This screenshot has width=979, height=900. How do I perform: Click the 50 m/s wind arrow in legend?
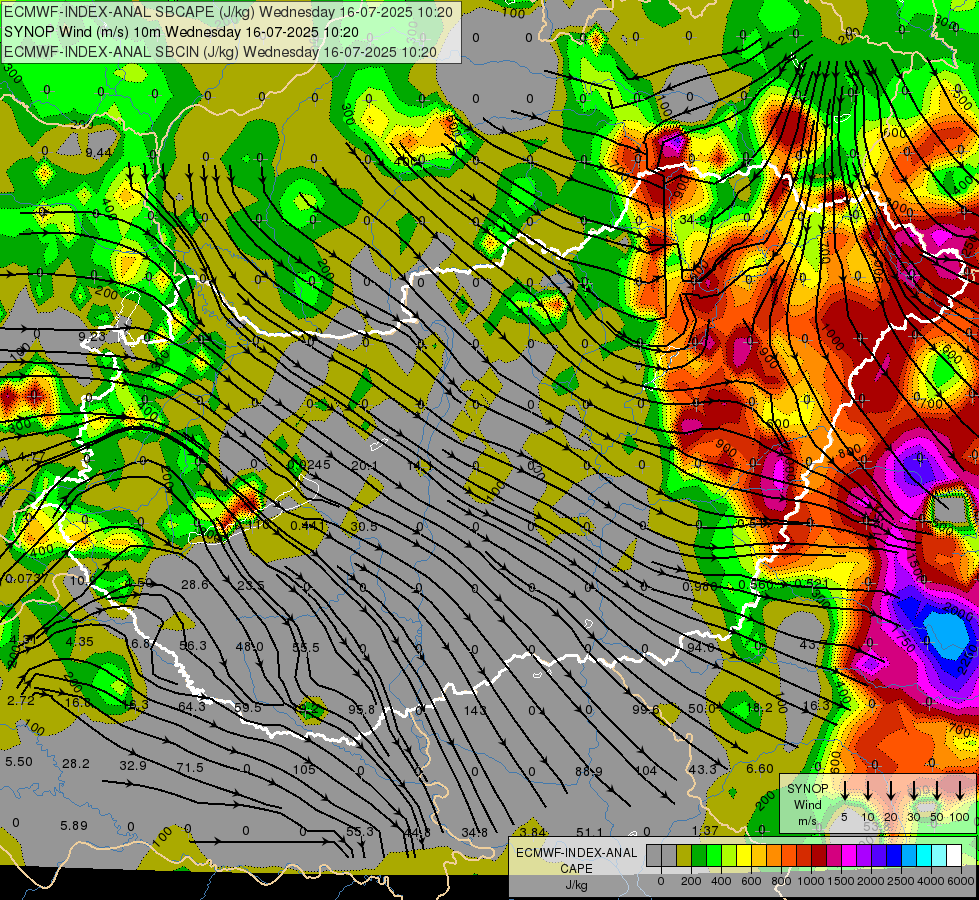pos(937,790)
